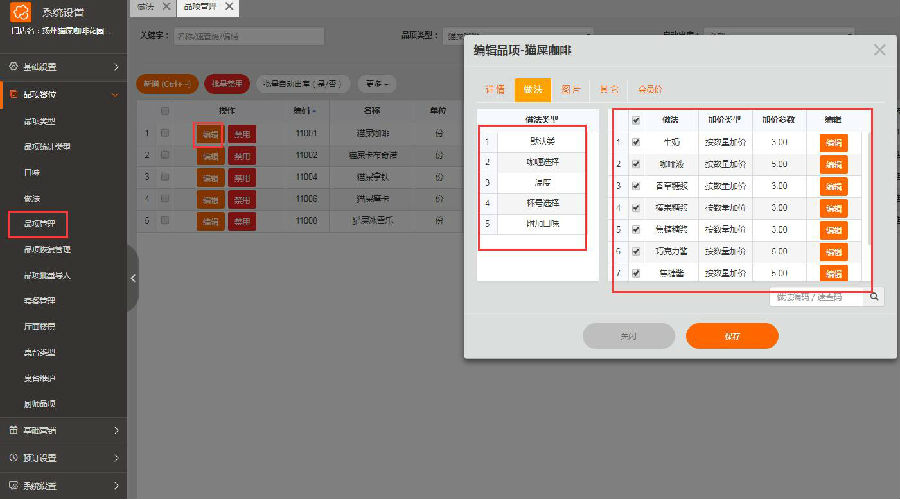Close the first tab using its X icon
900x499 pixels.
(x=167, y=7)
